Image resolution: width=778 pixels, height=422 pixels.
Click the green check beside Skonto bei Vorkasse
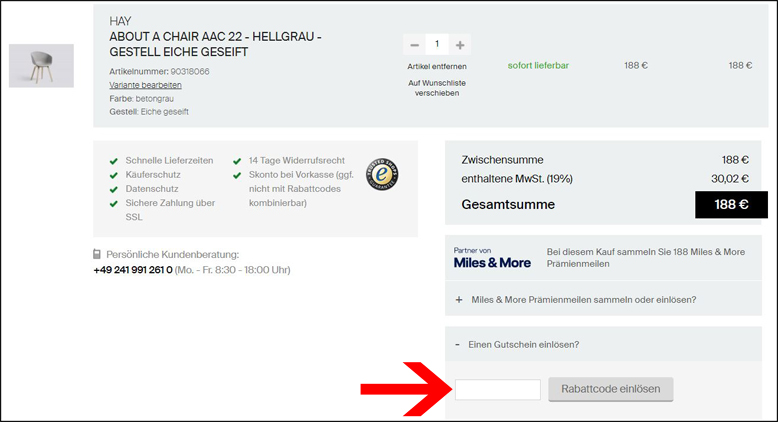(237, 175)
